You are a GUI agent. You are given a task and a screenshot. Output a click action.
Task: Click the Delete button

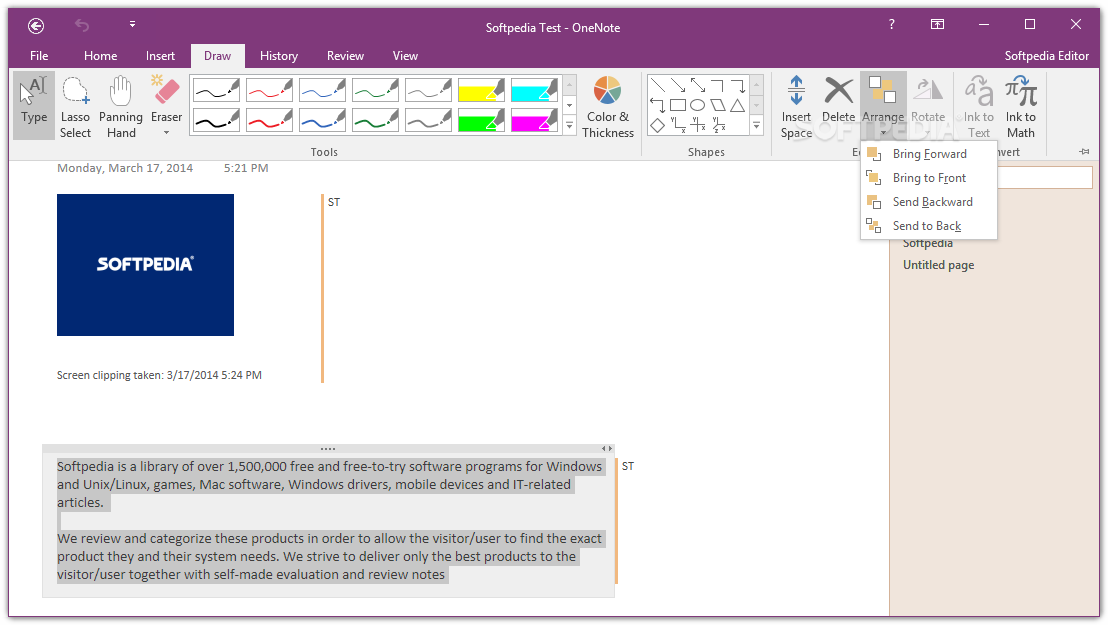839,99
